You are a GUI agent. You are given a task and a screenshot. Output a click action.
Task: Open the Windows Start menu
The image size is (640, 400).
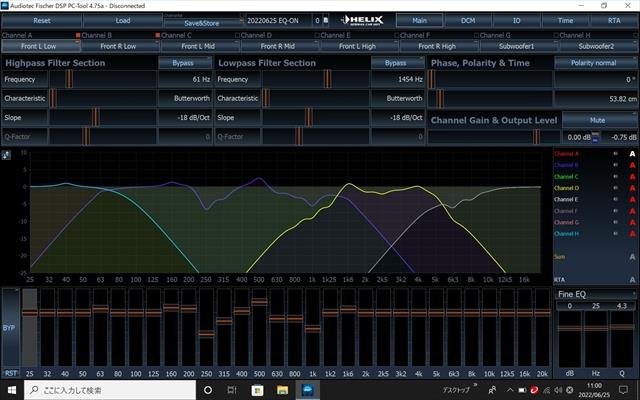point(12,390)
